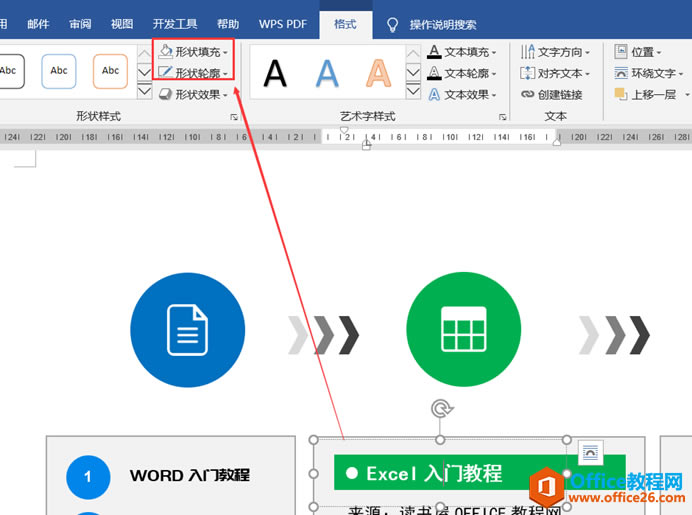Select the second triple-chevron arrow graphic
Image resolution: width=692 pixels, height=515 pixels.
pos(614,335)
